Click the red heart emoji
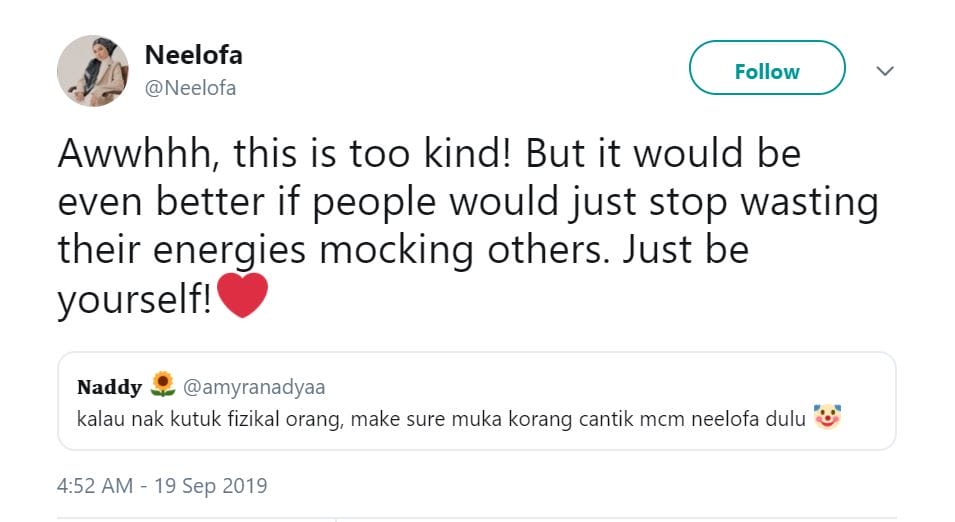955x522 pixels. pyautogui.click(x=243, y=297)
